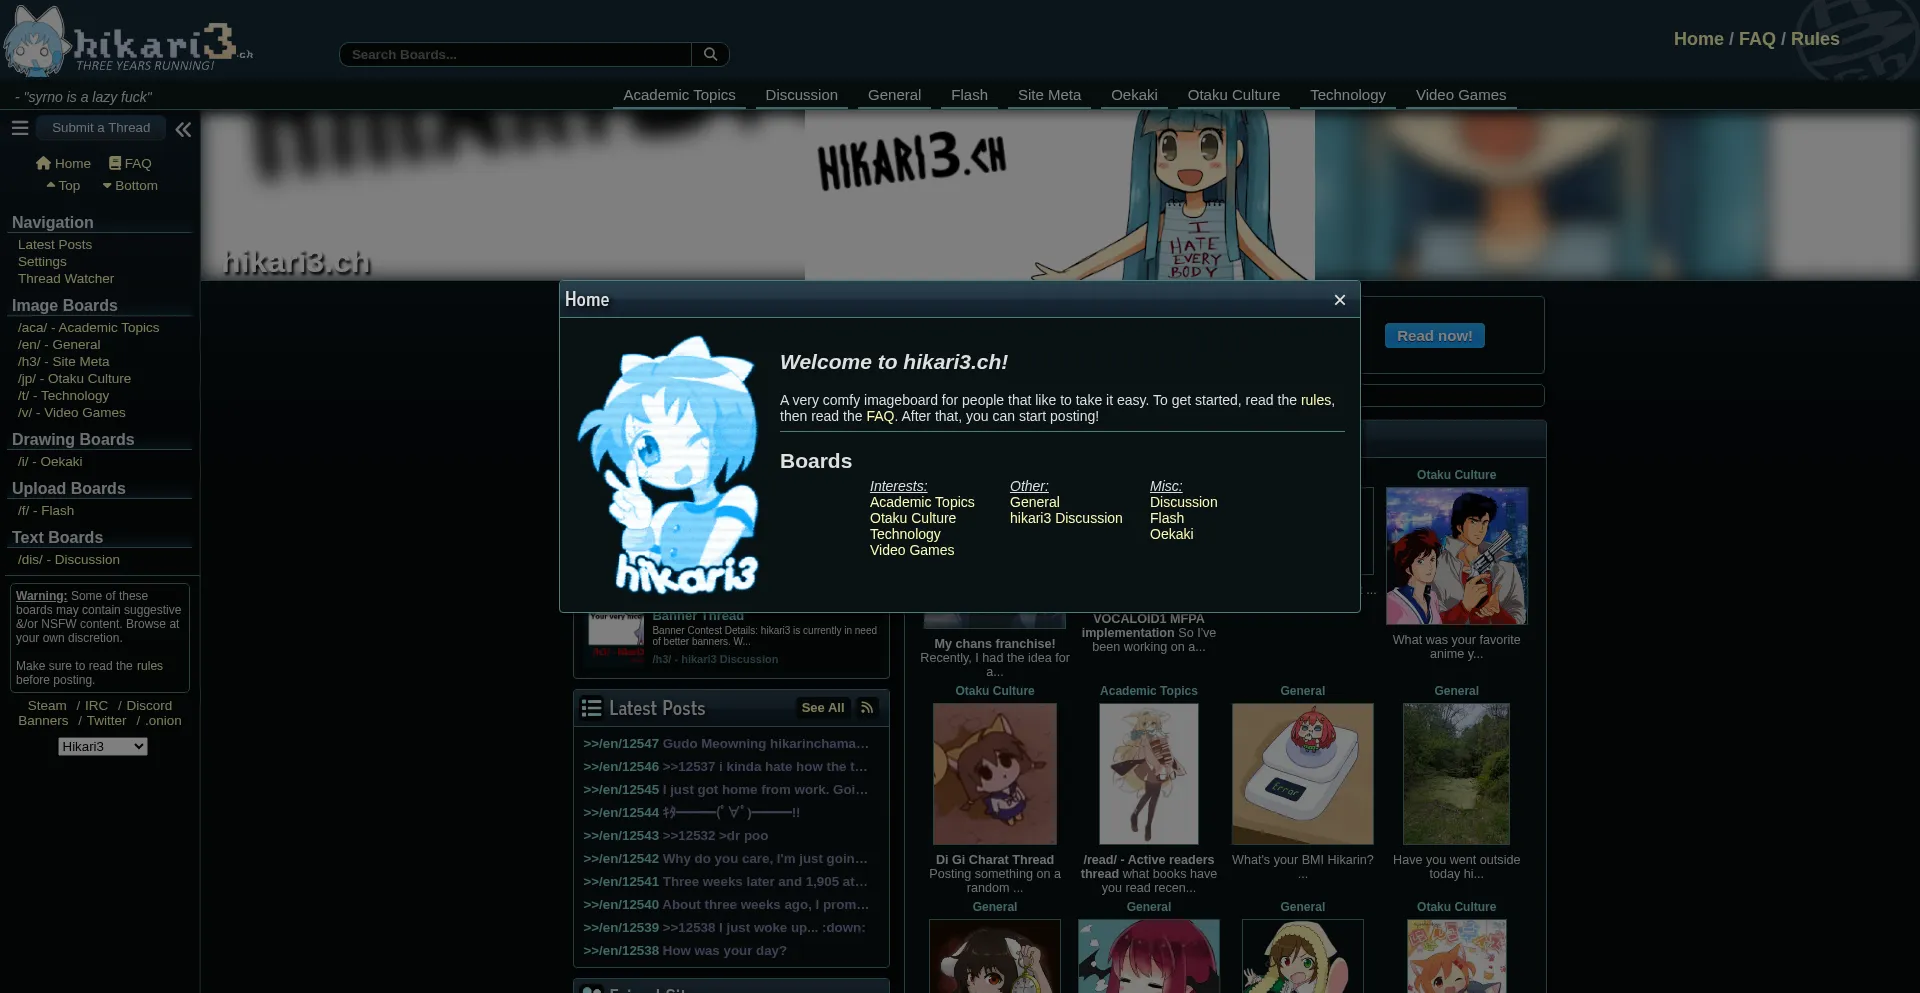Open /read/ Active readers thread thumbnail

point(1148,774)
